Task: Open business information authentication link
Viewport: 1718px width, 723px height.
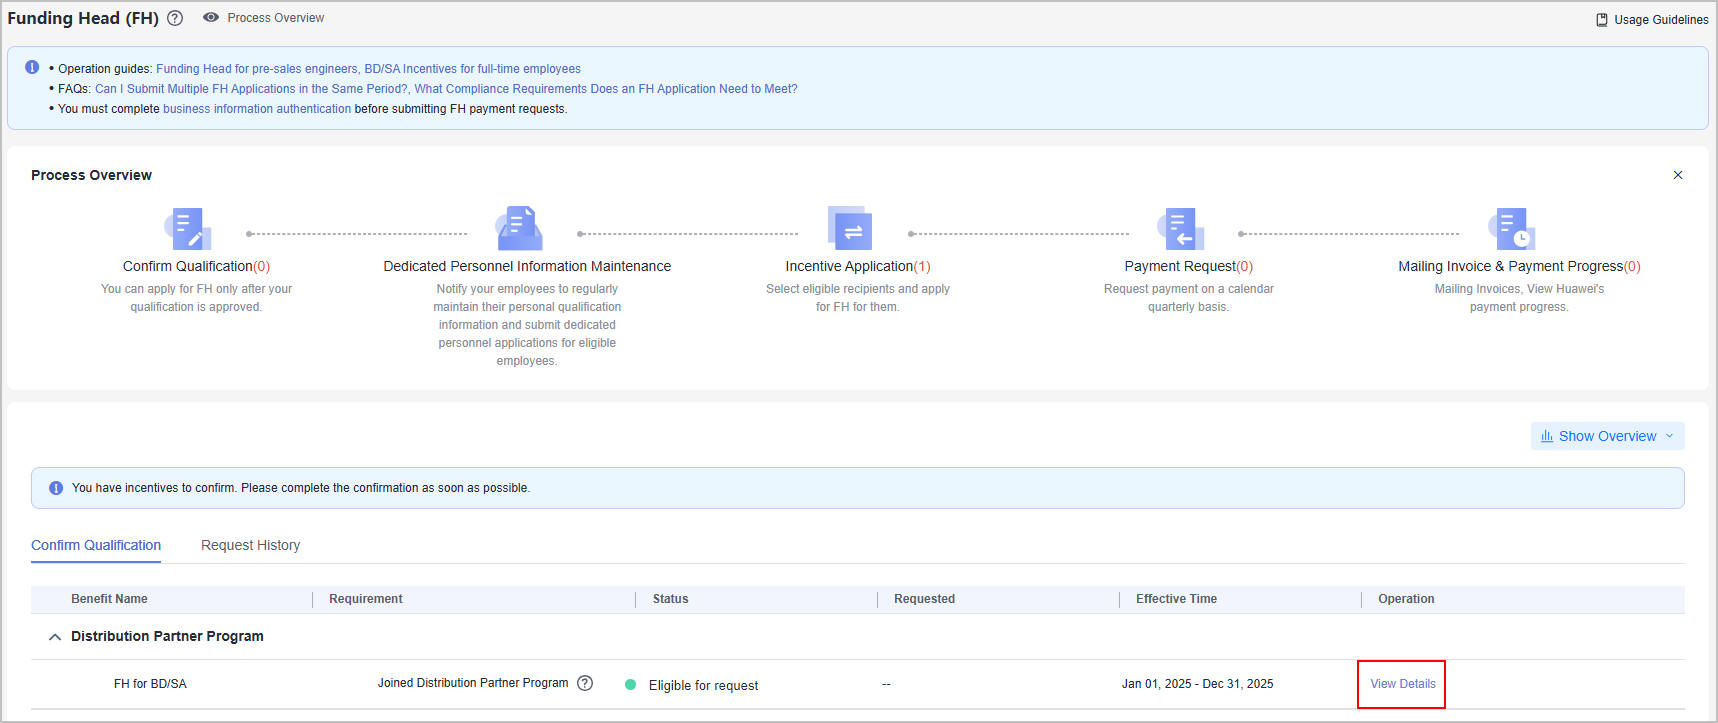Action: [257, 109]
